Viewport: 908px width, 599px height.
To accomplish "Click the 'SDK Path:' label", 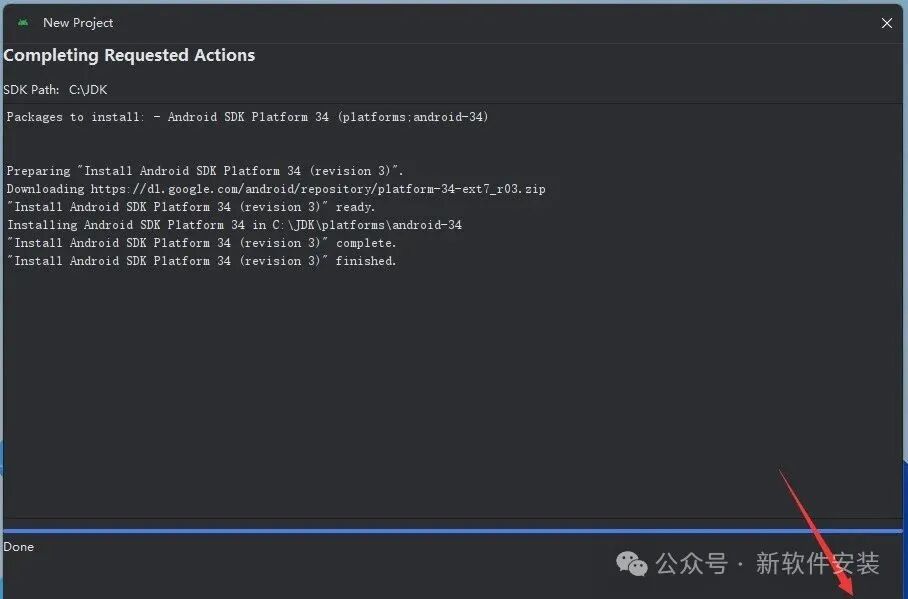I will (31, 90).
